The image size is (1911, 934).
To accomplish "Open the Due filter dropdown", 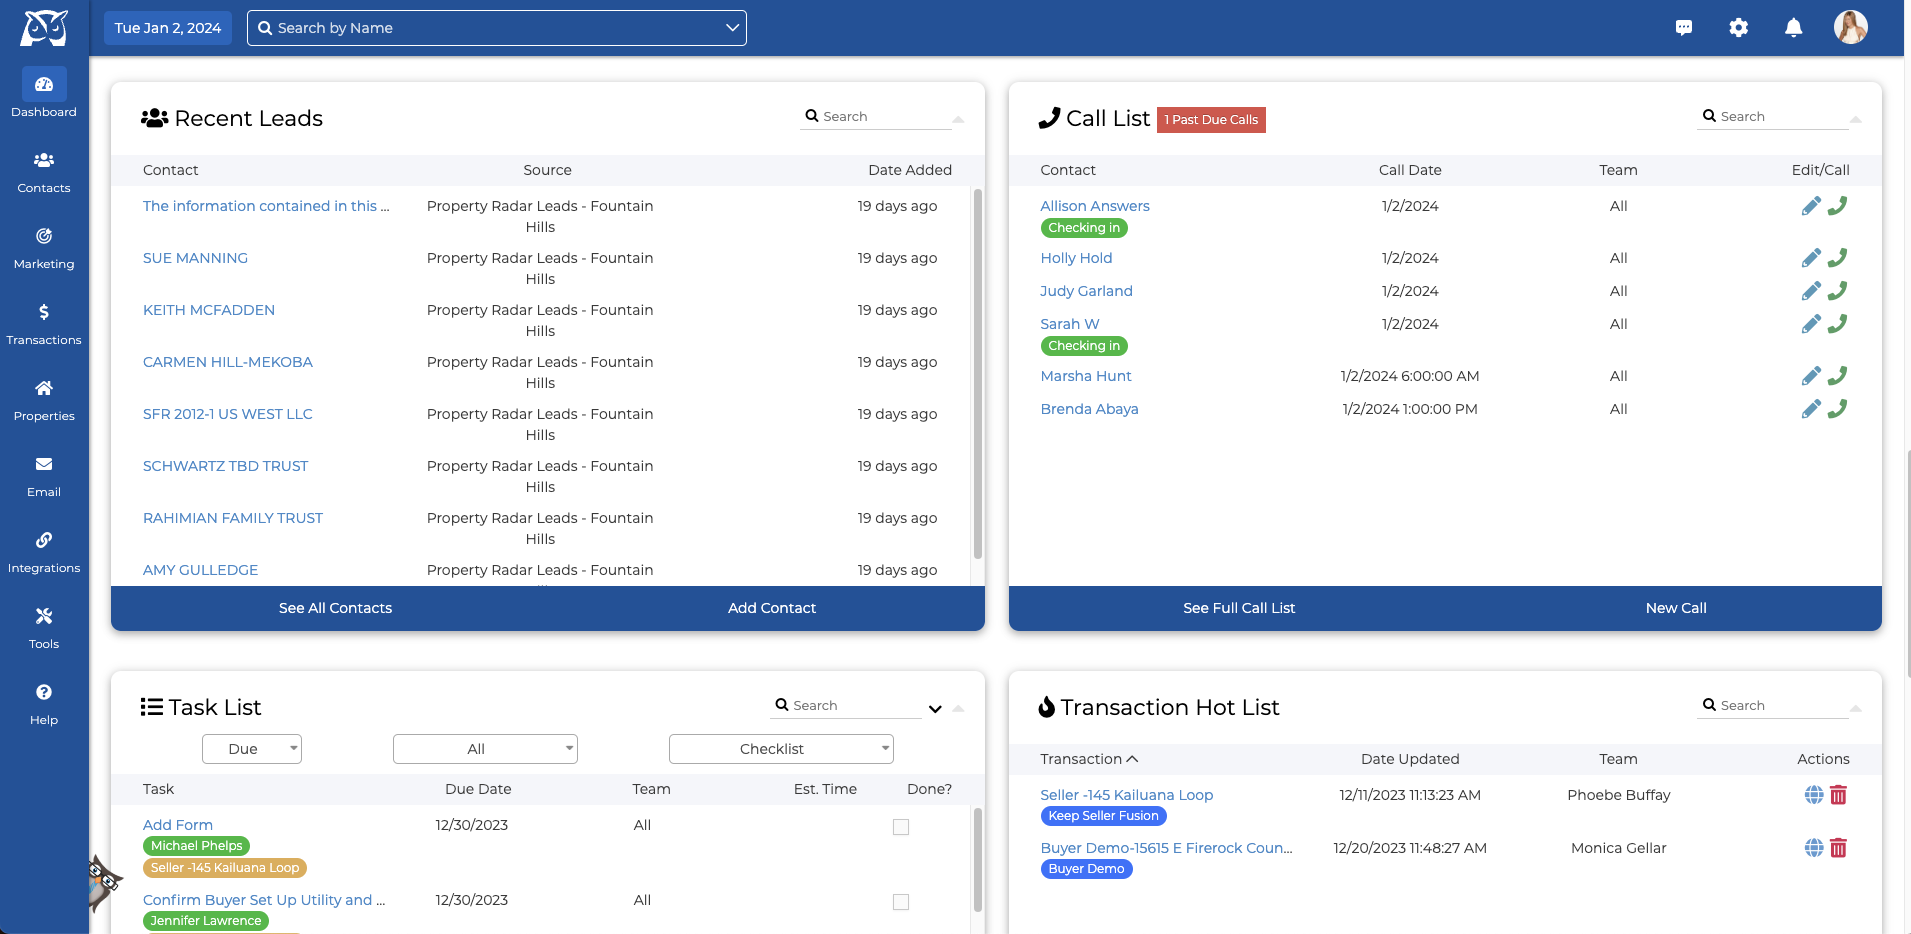I will point(251,748).
